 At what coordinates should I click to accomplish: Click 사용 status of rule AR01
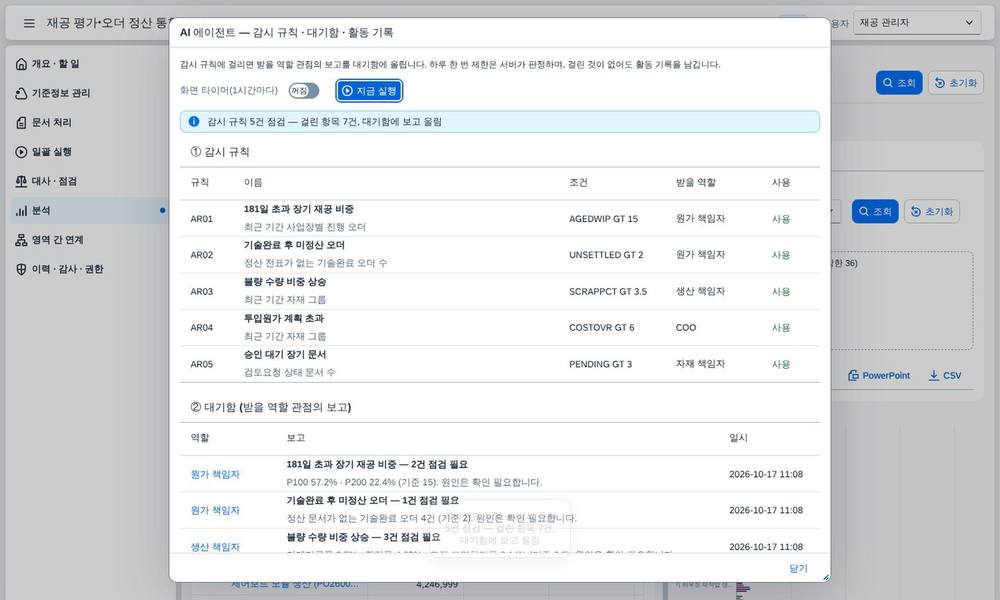(x=781, y=219)
